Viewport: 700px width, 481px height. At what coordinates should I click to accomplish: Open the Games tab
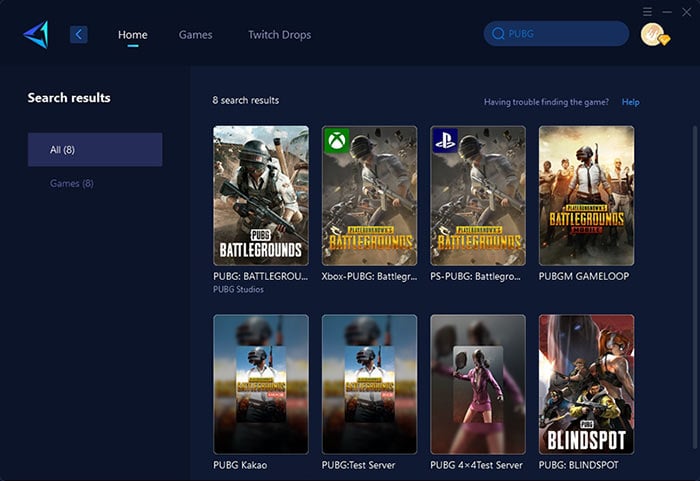point(196,35)
